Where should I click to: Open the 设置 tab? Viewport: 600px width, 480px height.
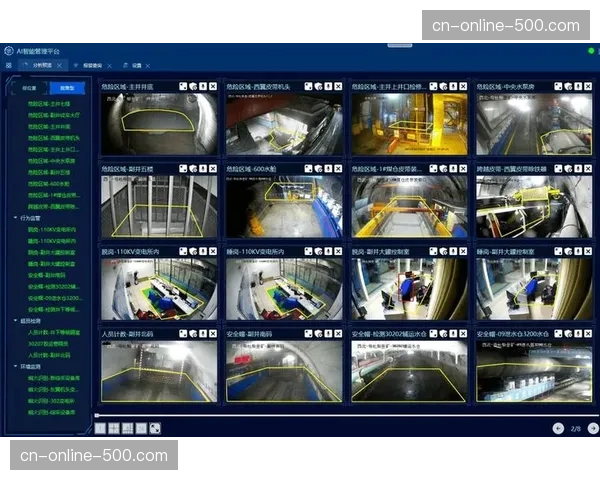[x=137, y=66]
